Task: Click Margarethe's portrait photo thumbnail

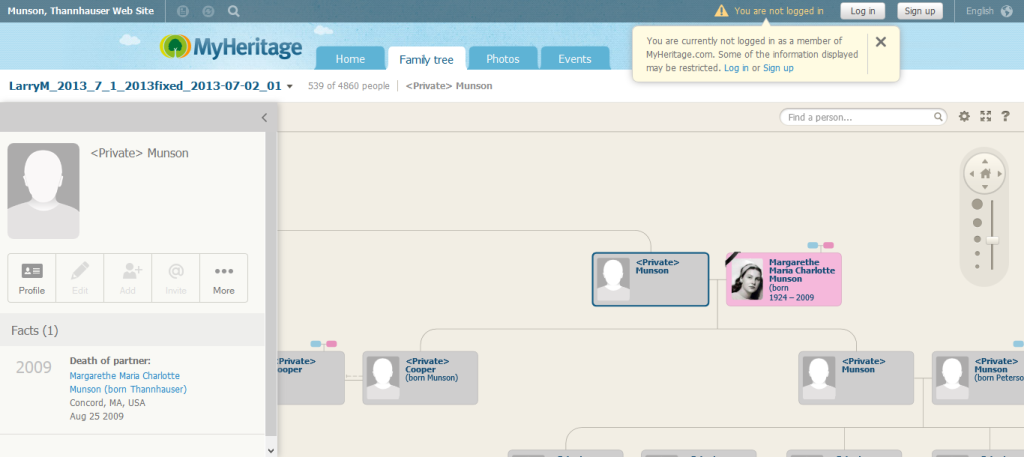Action: point(747,279)
